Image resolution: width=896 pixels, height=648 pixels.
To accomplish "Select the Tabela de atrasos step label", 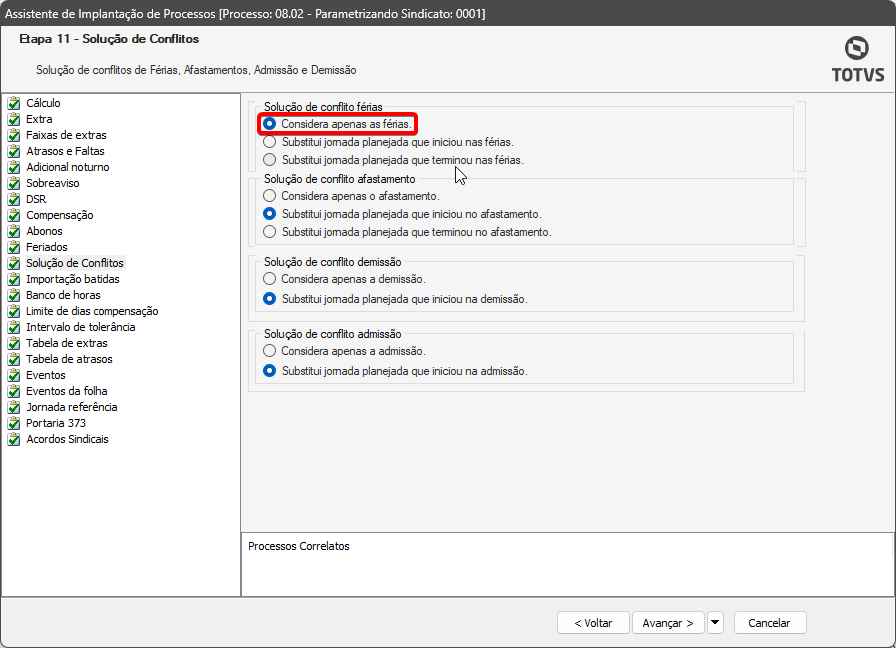I will (69, 359).
